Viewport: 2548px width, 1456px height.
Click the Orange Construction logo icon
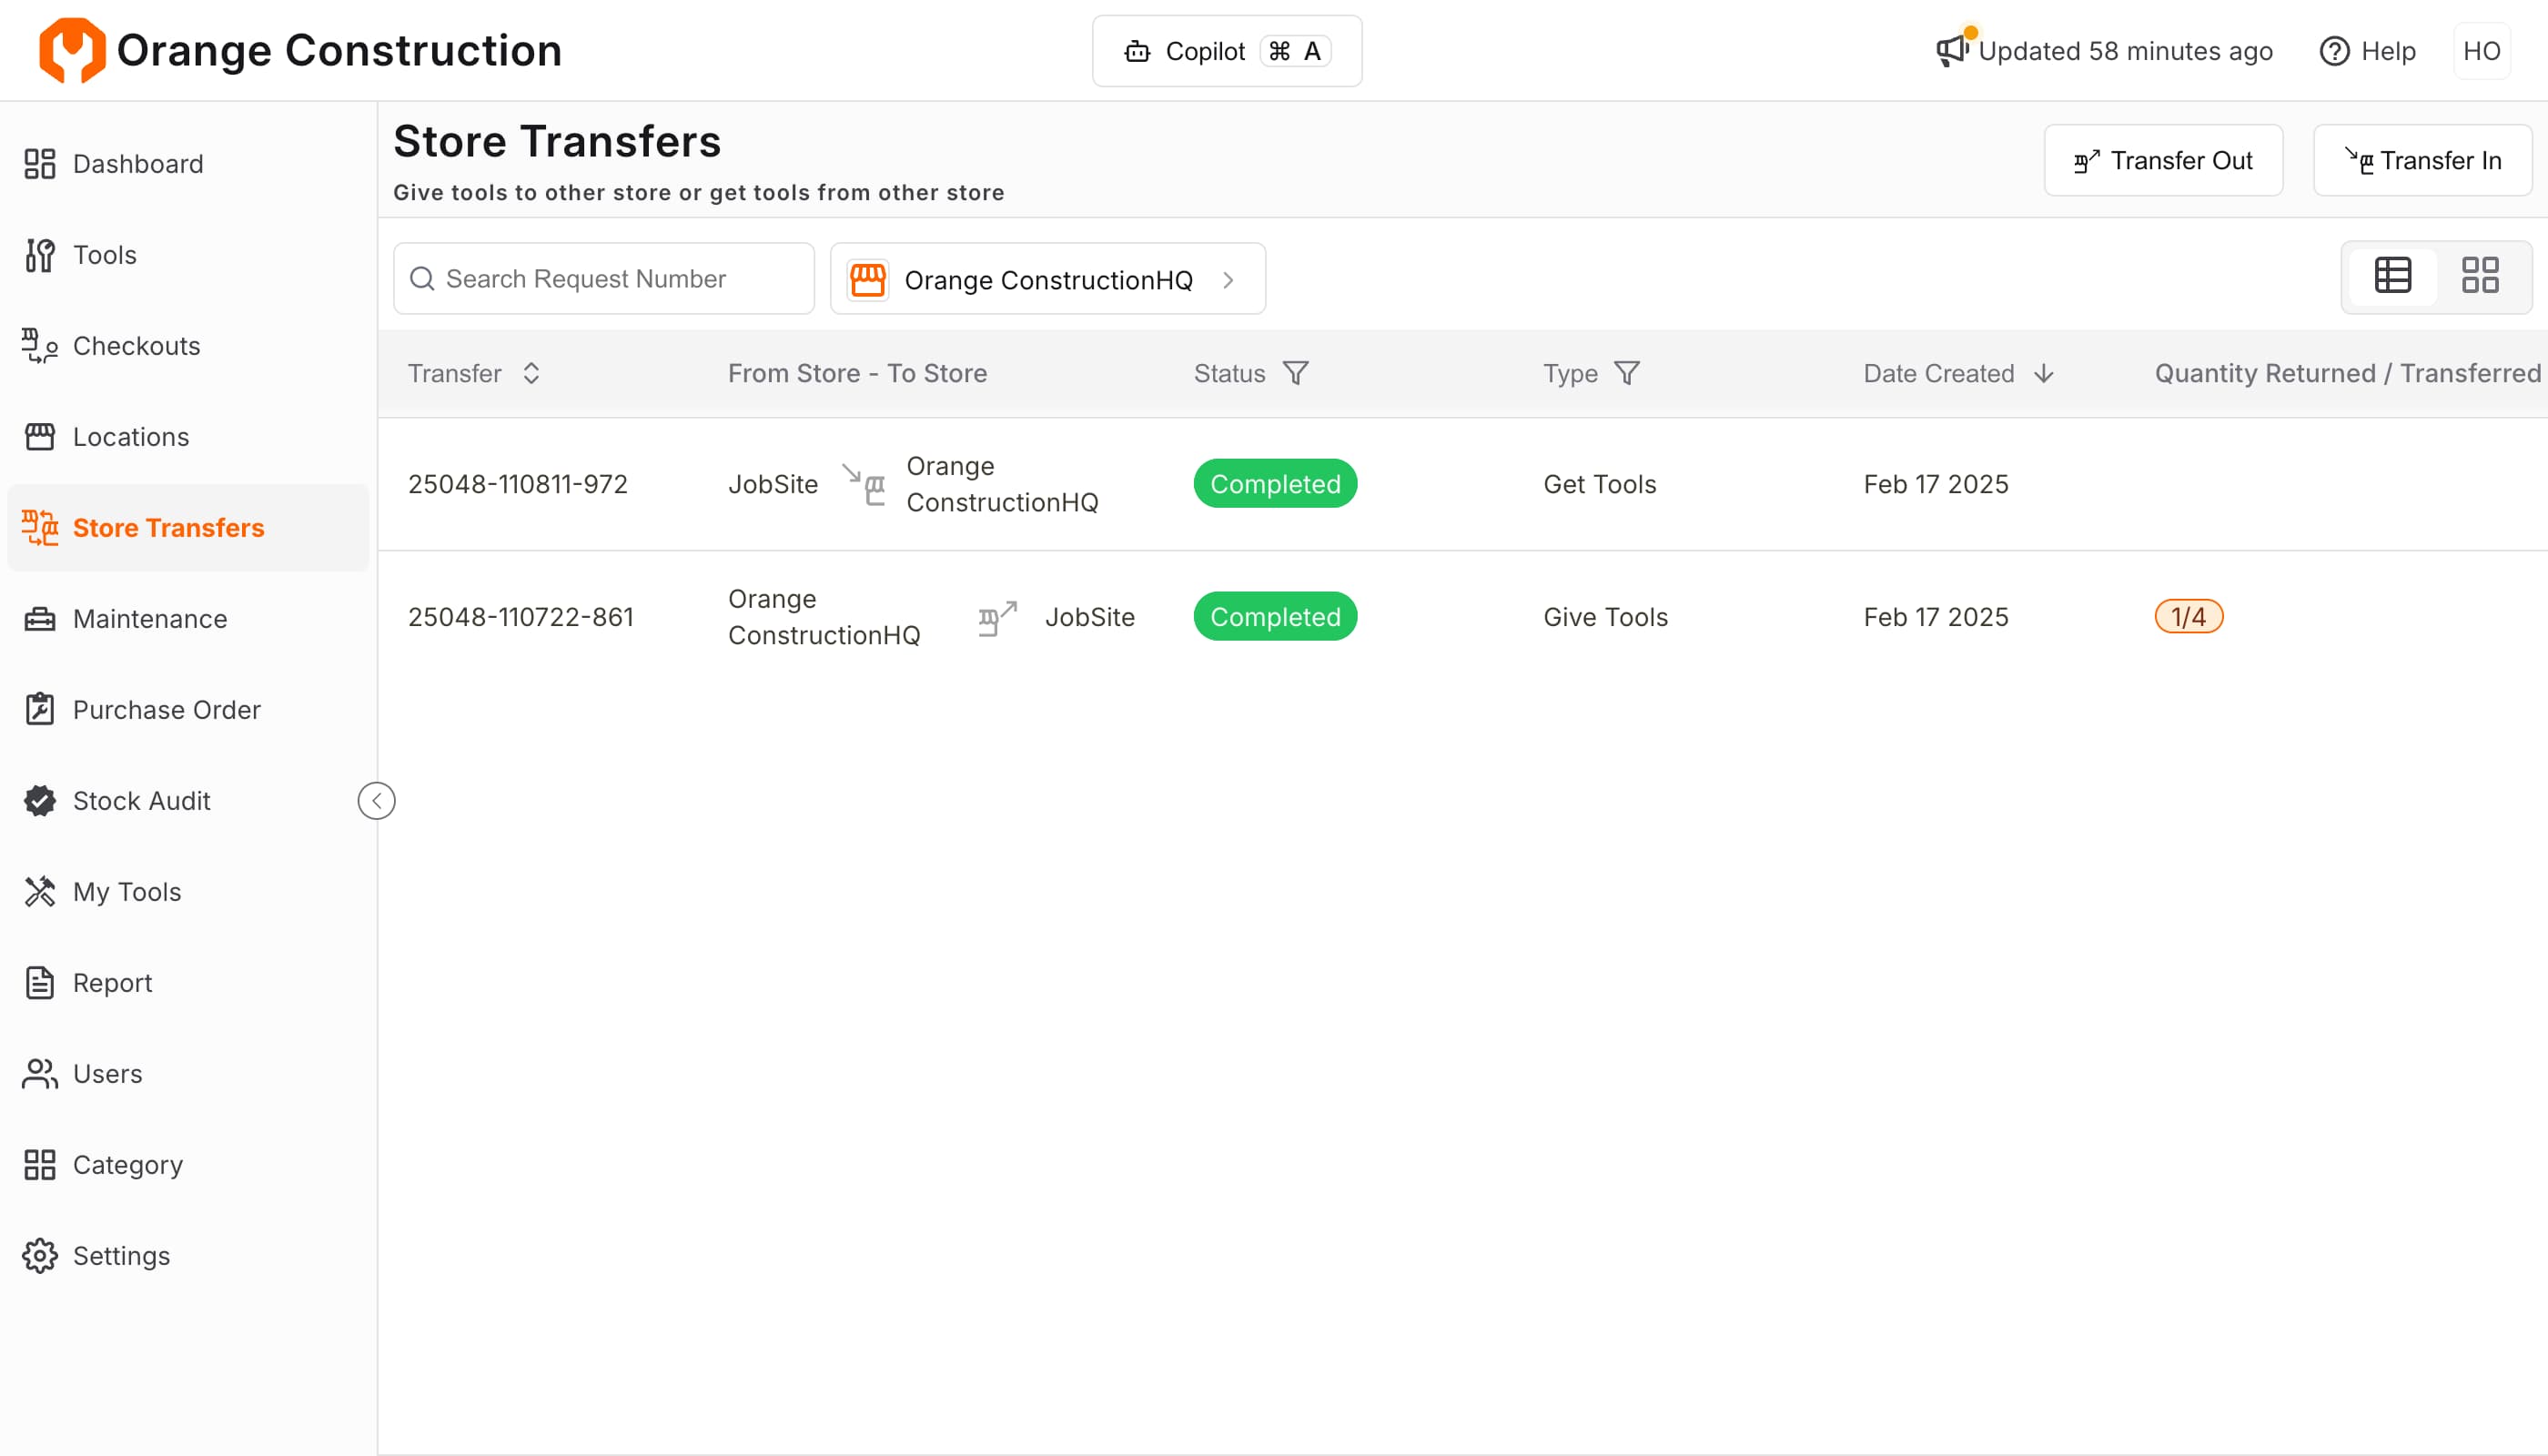click(x=72, y=50)
